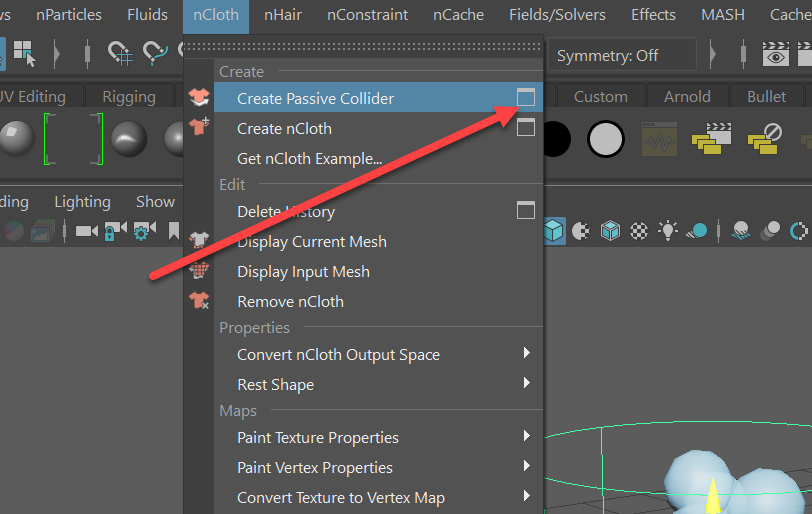Open camera attributes gear icon

[x=144, y=231]
